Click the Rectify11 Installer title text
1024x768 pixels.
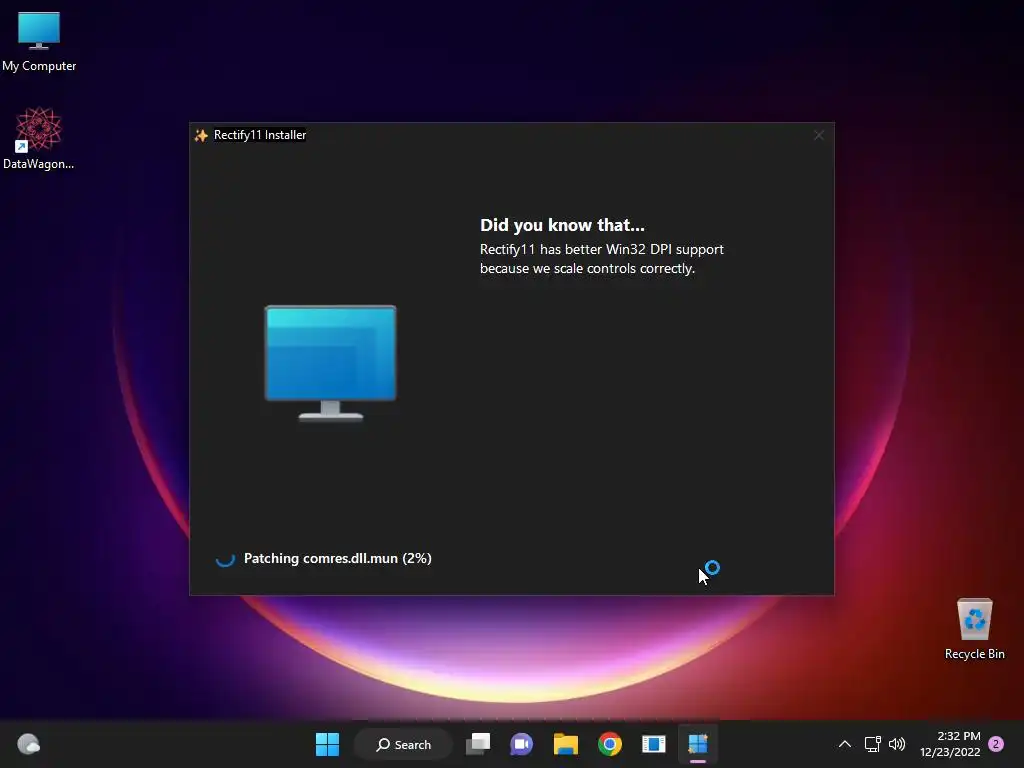point(260,135)
